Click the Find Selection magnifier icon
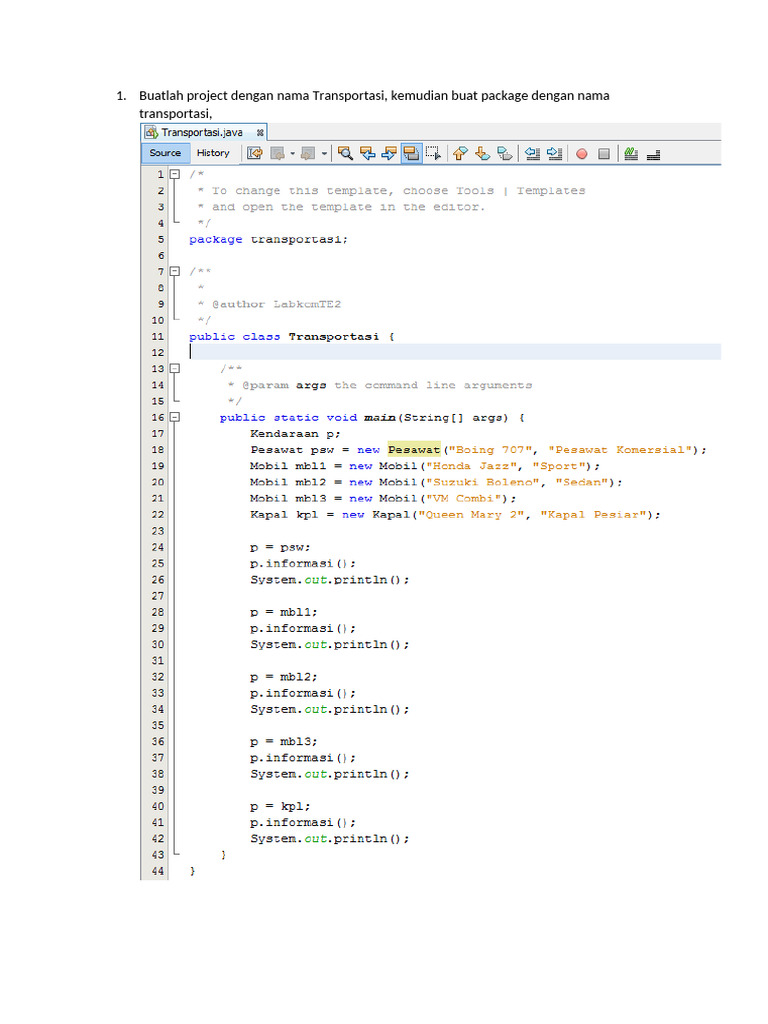This screenshot has width=768, height=1024. [345, 153]
